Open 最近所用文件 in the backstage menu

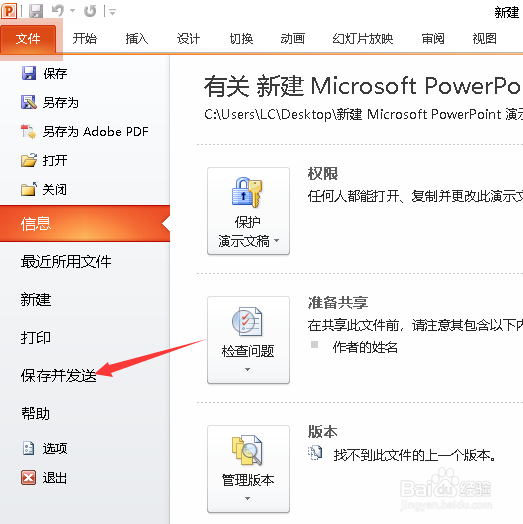click(x=66, y=262)
